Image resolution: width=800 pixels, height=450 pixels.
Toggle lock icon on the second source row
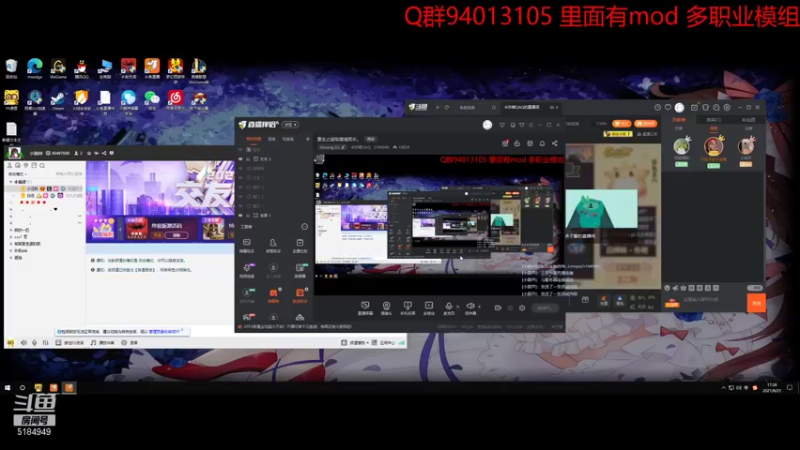(248, 159)
